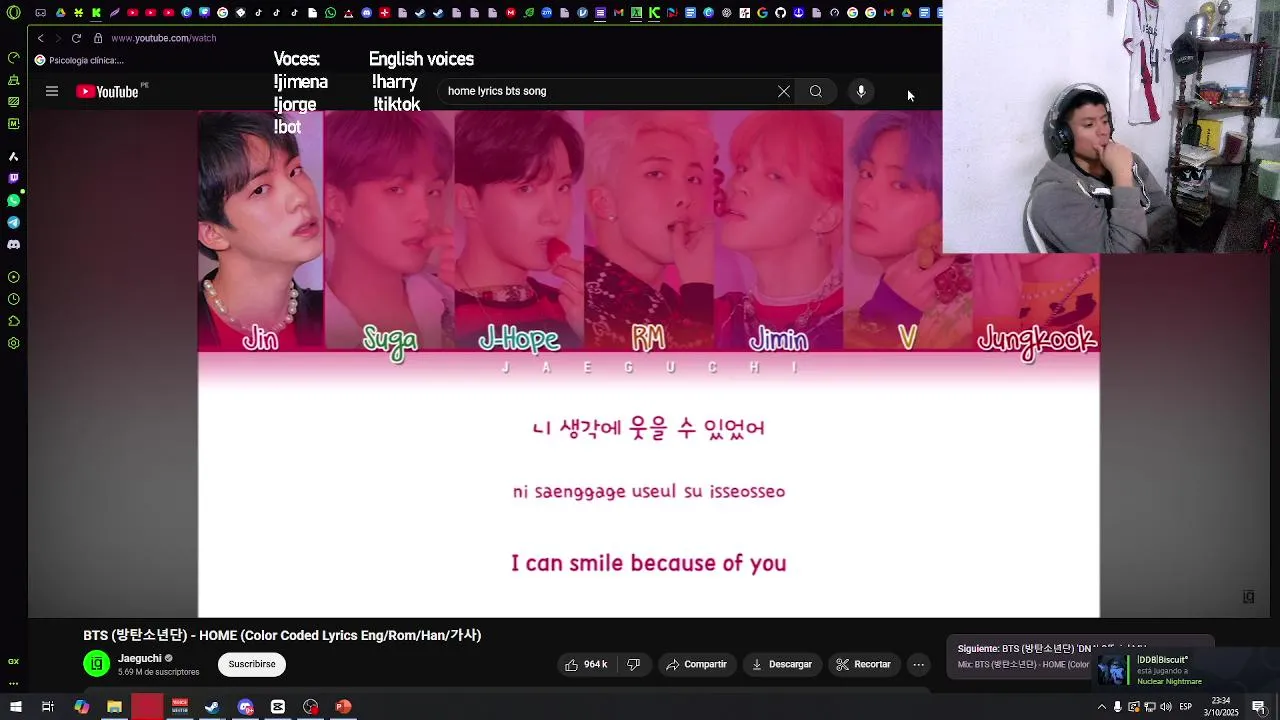Open Telegram panel in Opera sidebar
Viewport: 1280px width, 720px height.
point(14,222)
